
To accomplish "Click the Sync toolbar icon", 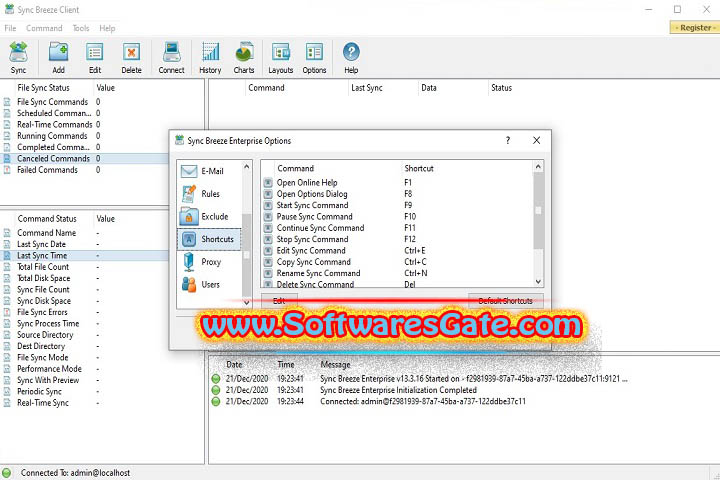I will click(18, 57).
